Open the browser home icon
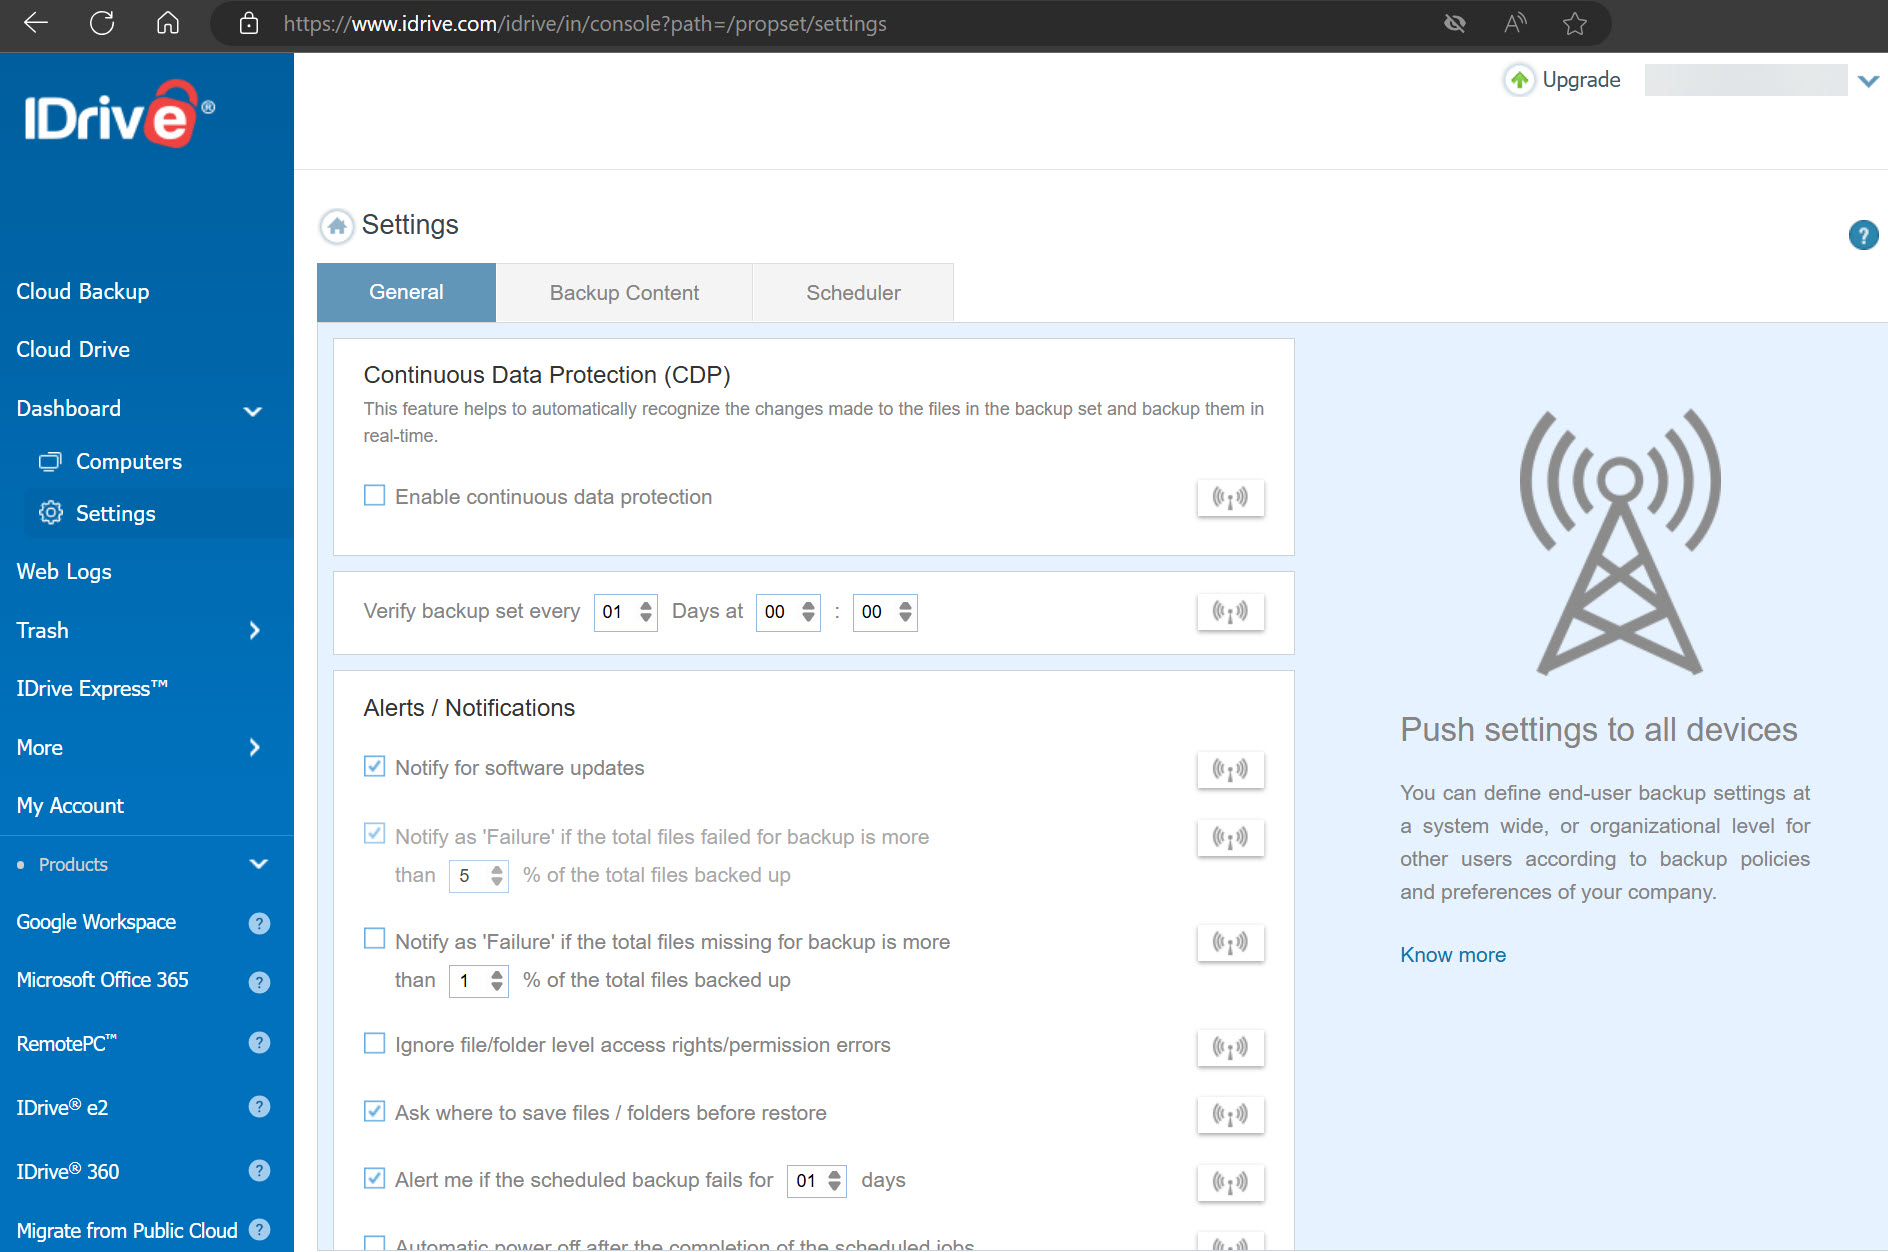The image size is (1888, 1252). 168,23
